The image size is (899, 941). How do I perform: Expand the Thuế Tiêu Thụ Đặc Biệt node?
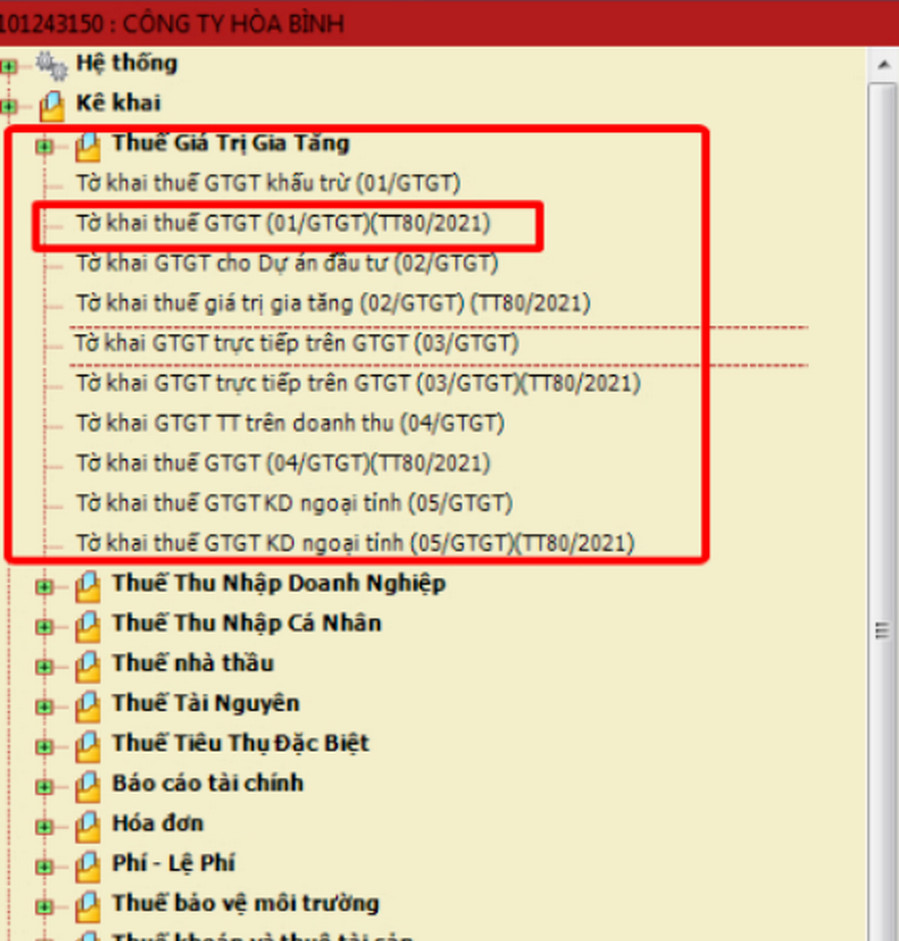(x=44, y=747)
